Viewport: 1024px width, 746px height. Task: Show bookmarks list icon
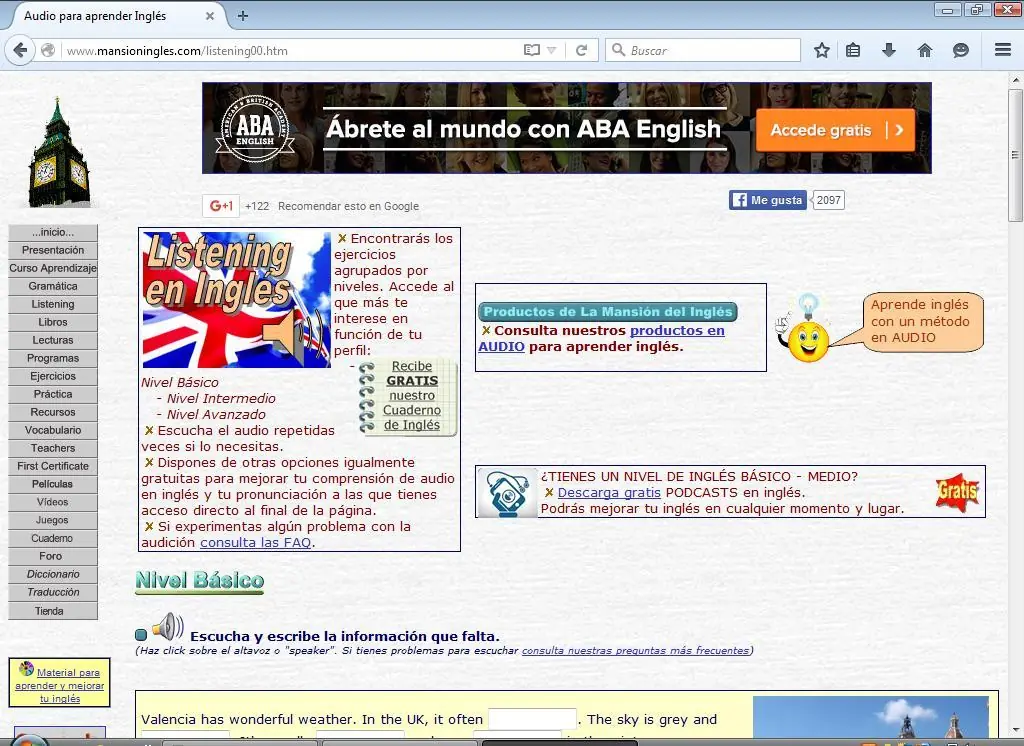pyautogui.click(x=853, y=50)
